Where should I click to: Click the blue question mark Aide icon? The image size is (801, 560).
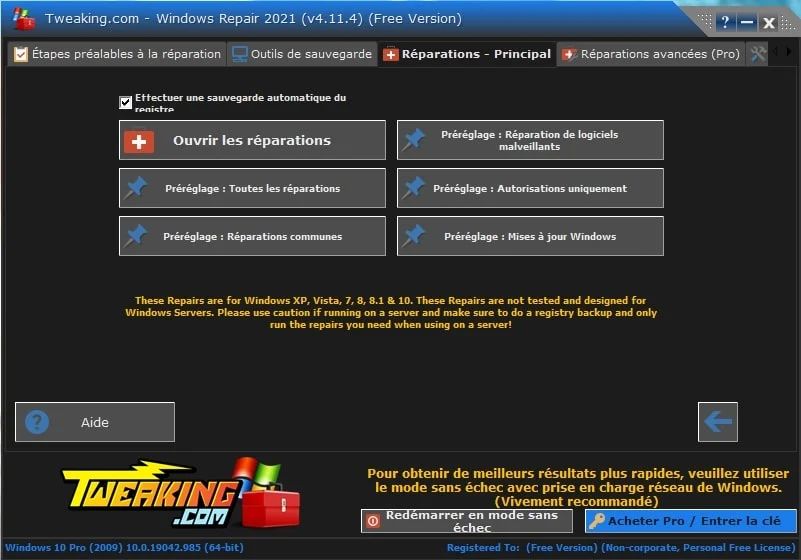[37, 422]
